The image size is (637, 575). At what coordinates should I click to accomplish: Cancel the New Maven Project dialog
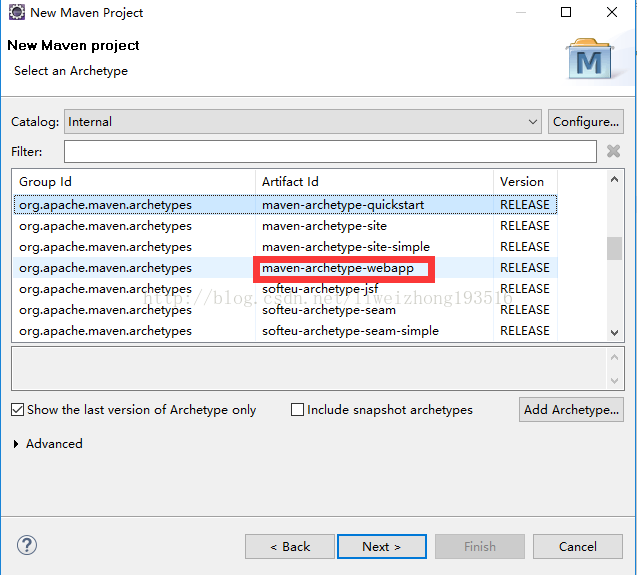(x=578, y=547)
